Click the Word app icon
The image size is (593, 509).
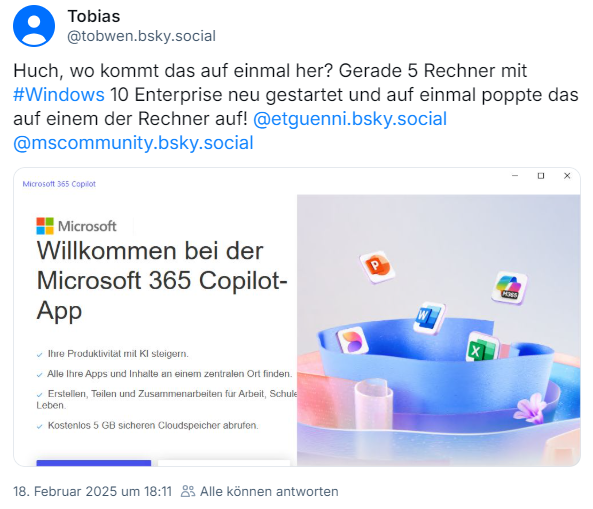(429, 318)
